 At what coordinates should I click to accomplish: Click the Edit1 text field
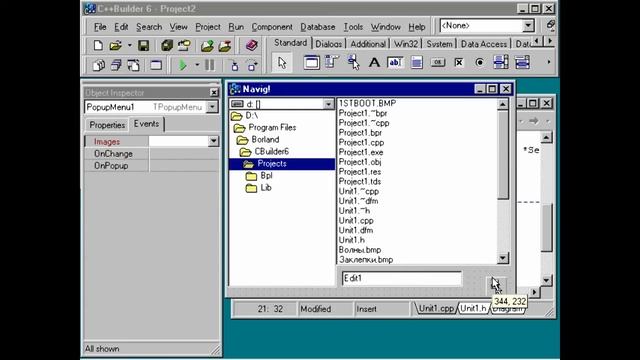tap(402, 278)
